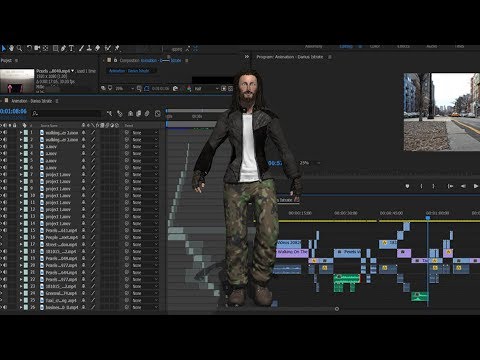Viewport: 480px width, 360px height.
Task: Select the arrow Selection tool
Action: [4, 48]
